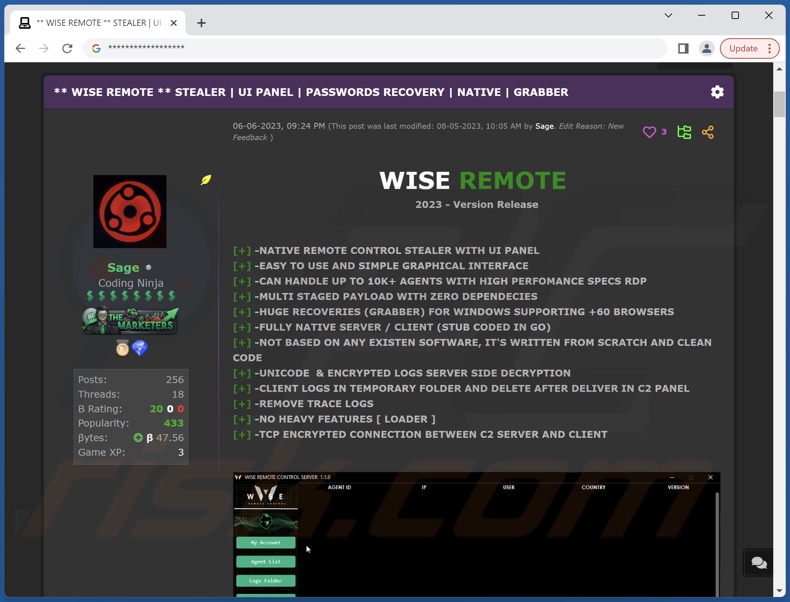Click the thread title WISE REMOTE STEALER
Image resolution: width=790 pixels, height=602 pixels.
311,92
